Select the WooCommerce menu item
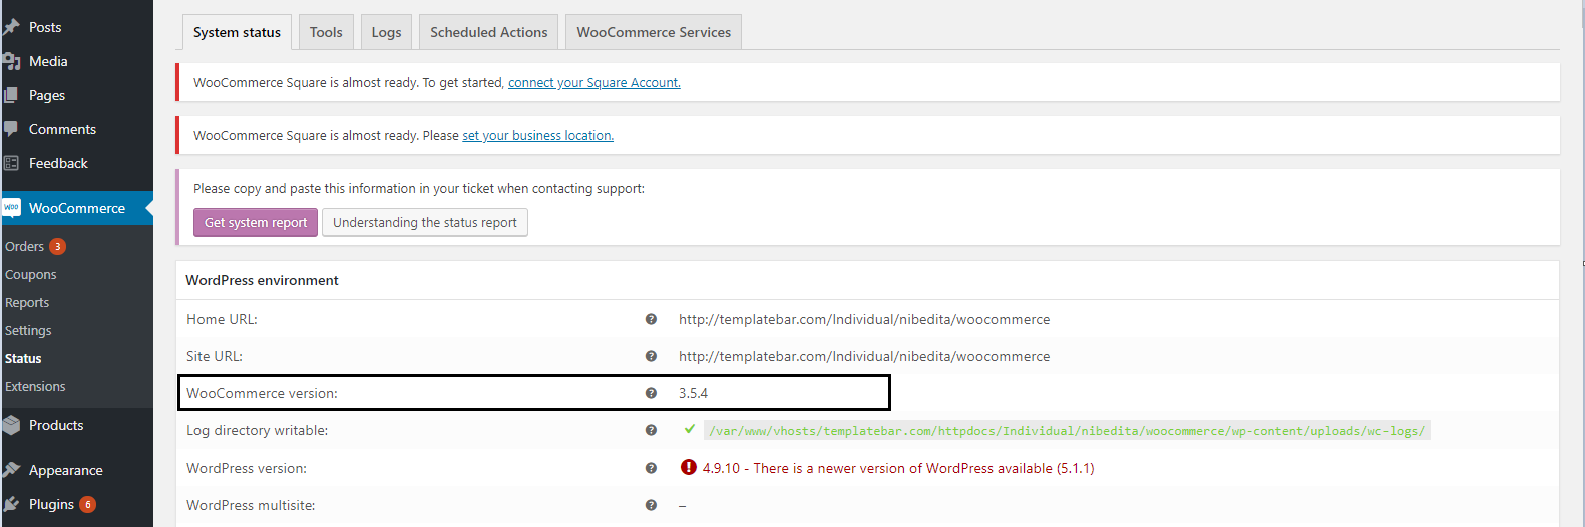 click(x=77, y=208)
